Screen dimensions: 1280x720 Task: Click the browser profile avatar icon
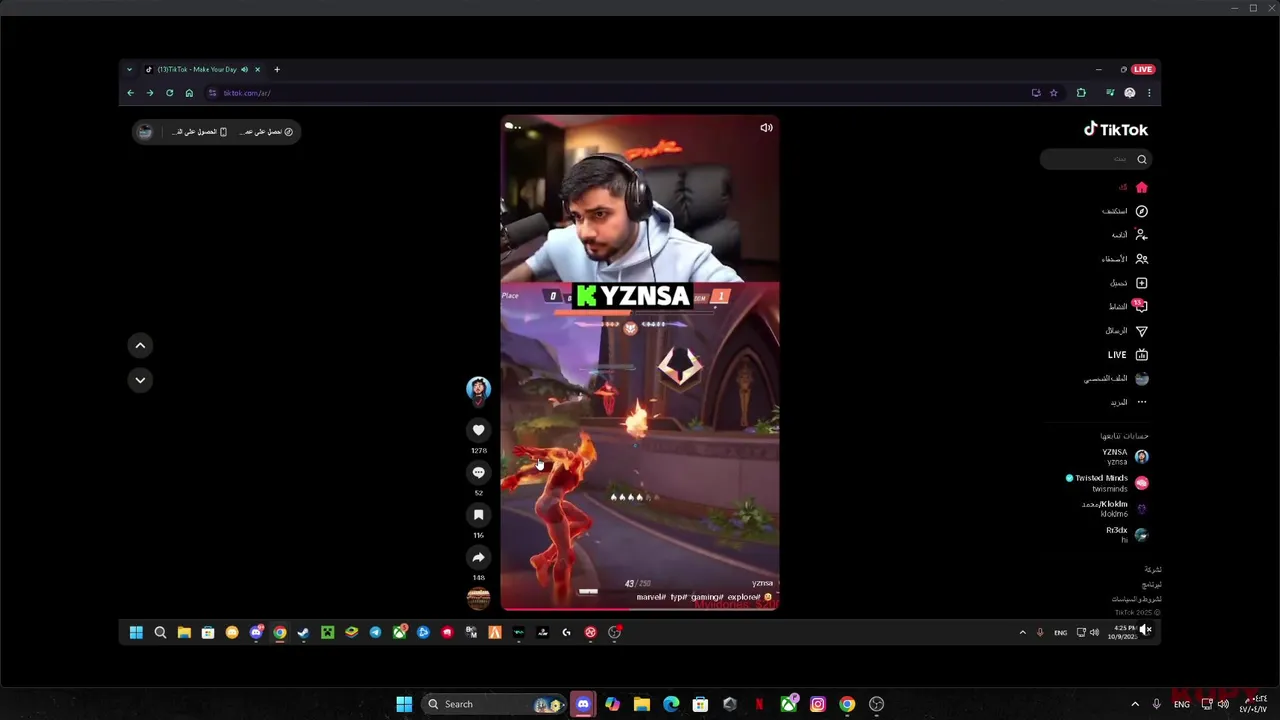1130,93
